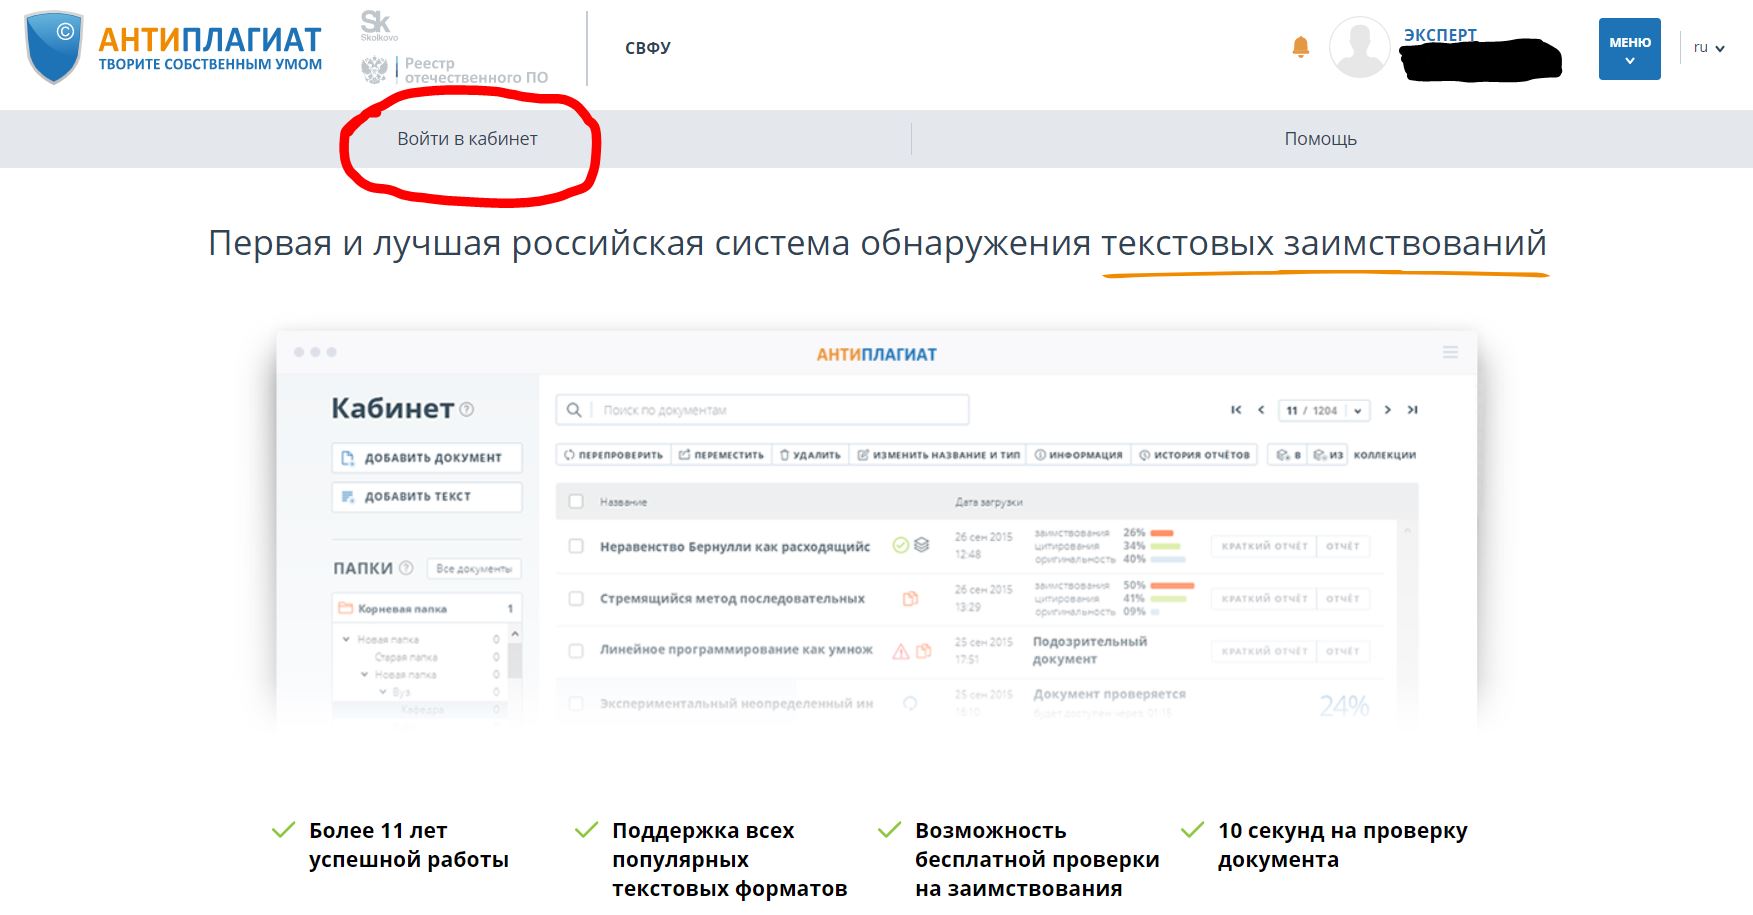Click the user avatar picture
The width and height of the screenshot is (1753, 915).
[x=1359, y=47]
